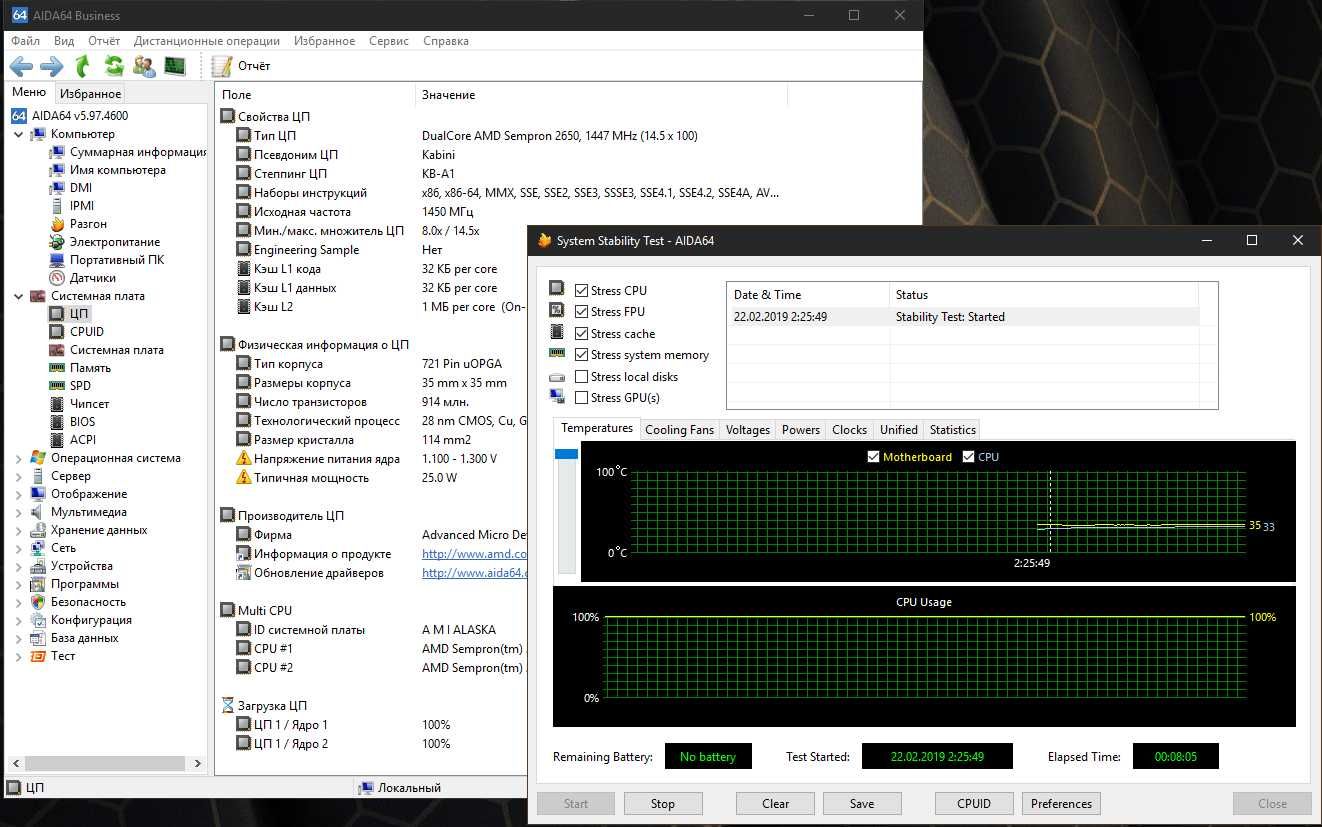Open Электропитание tree item
The height and width of the screenshot is (827, 1322).
115,242
